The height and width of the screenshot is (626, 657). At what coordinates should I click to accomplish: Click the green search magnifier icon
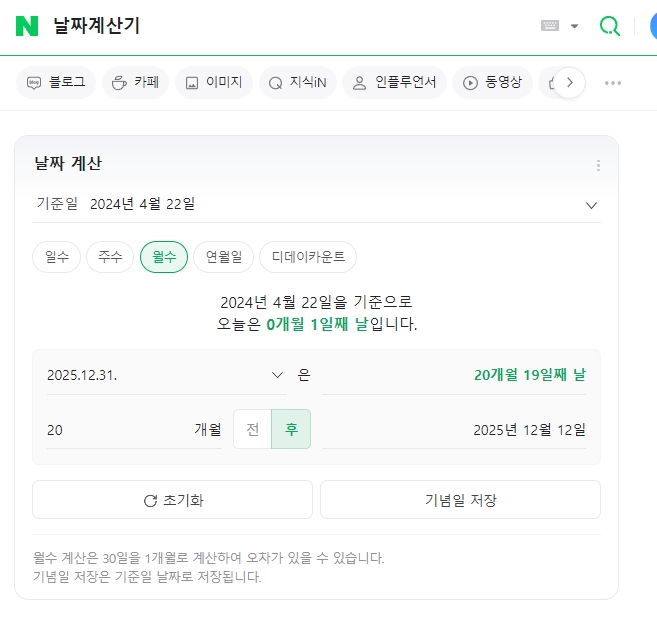(x=610, y=26)
